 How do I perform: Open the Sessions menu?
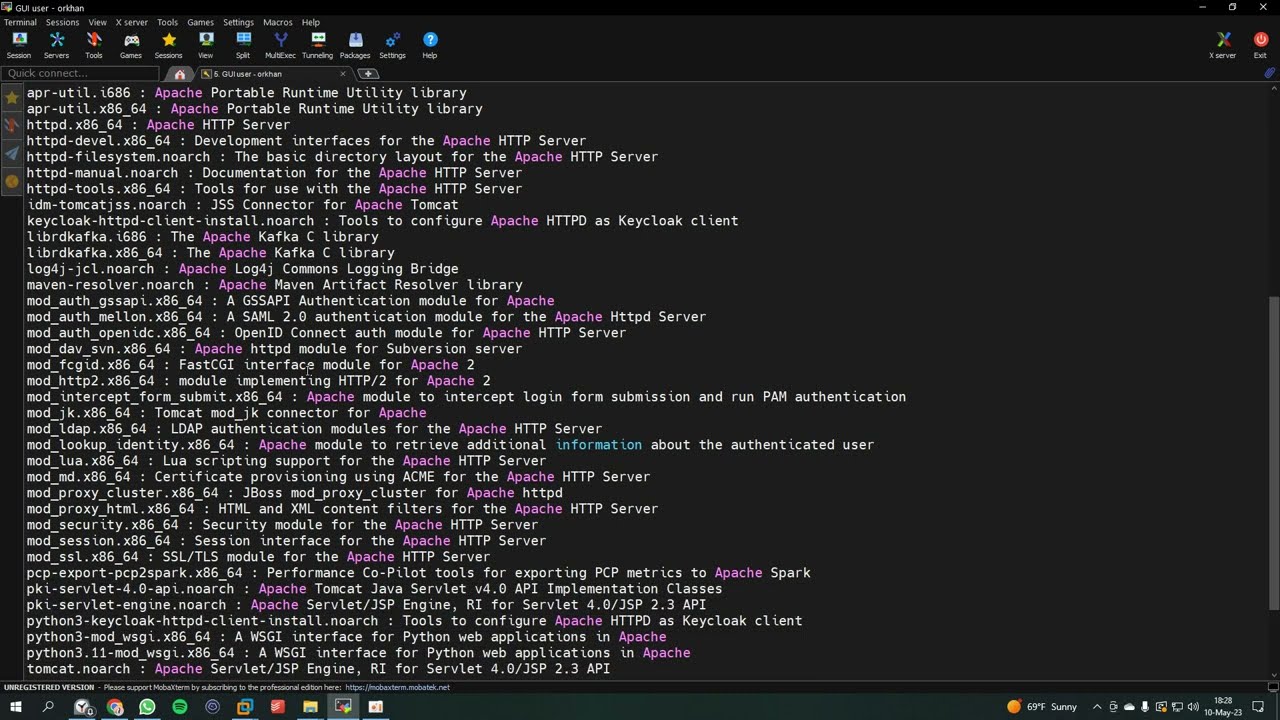pos(62,22)
